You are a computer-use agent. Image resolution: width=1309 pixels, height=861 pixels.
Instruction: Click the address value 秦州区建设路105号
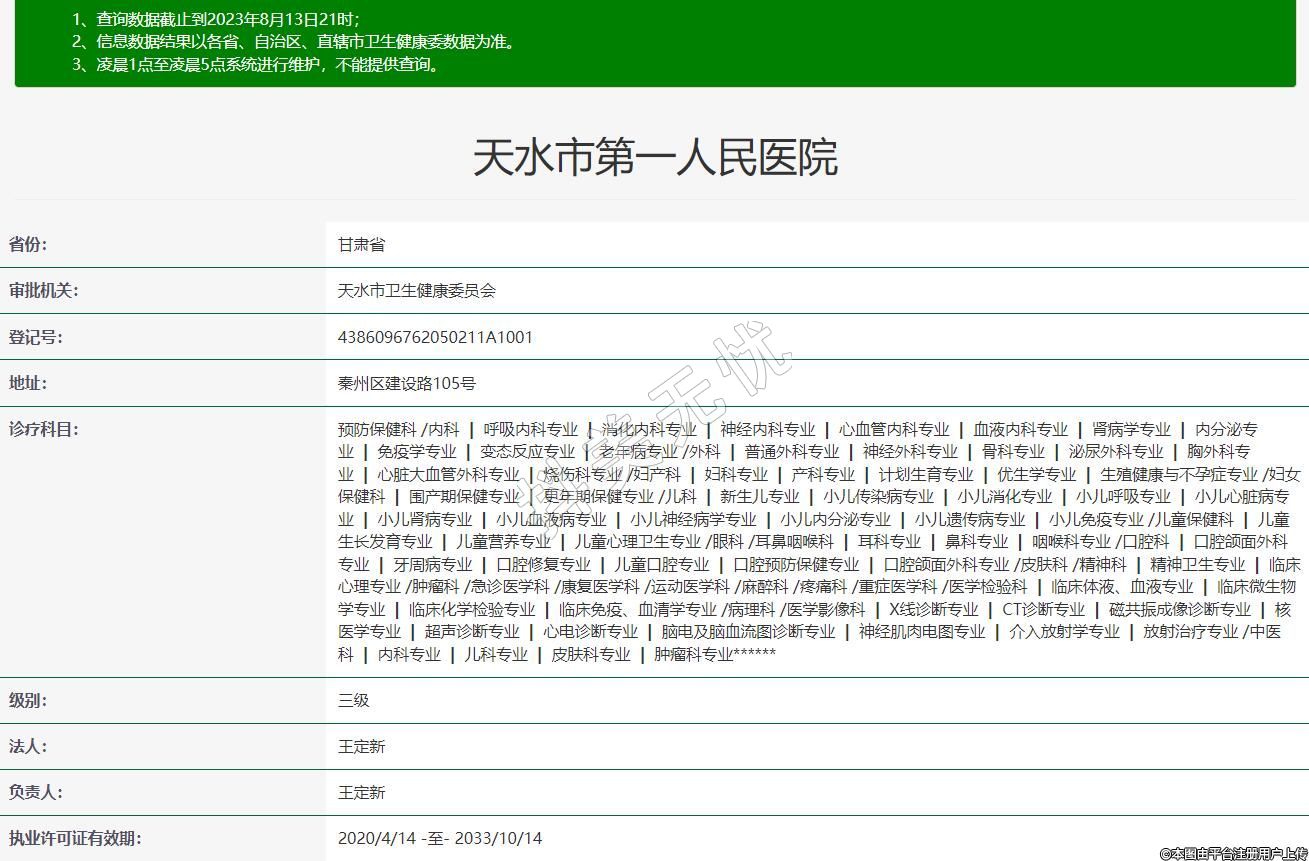pos(406,383)
